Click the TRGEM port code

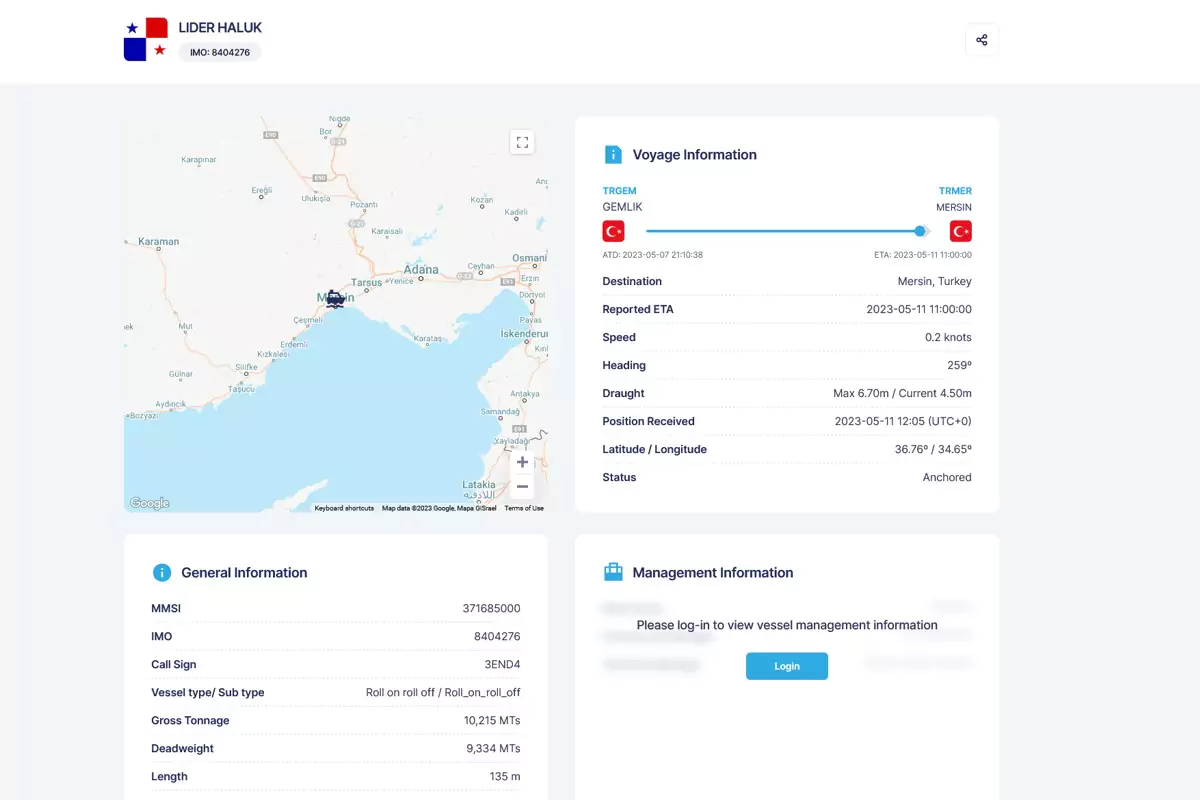(619, 191)
